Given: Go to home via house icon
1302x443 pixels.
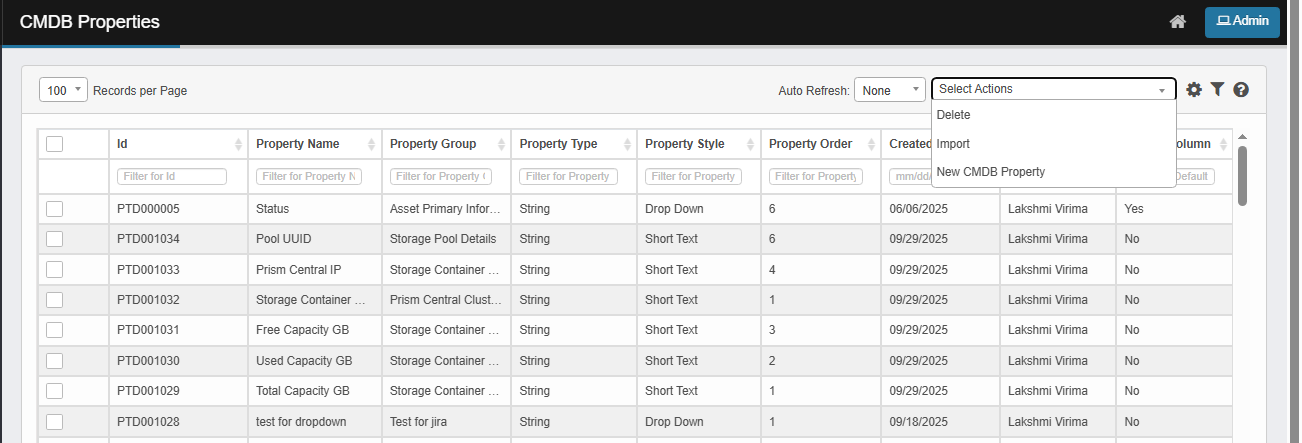Looking at the screenshot, I should (1177, 22).
